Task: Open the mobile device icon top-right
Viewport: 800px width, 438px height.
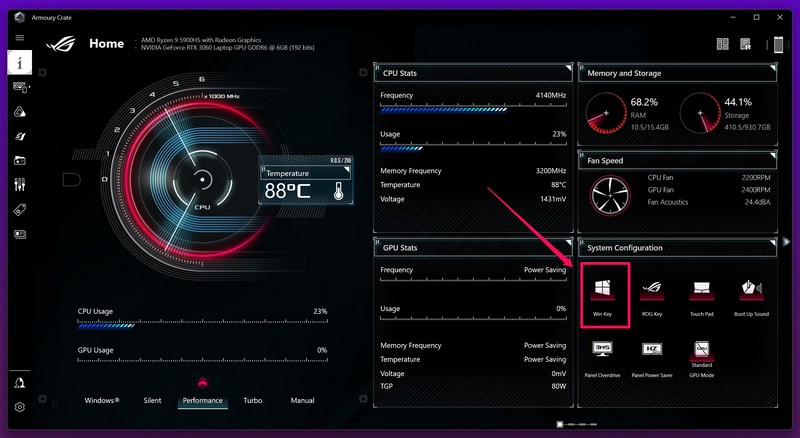Action: [x=778, y=44]
